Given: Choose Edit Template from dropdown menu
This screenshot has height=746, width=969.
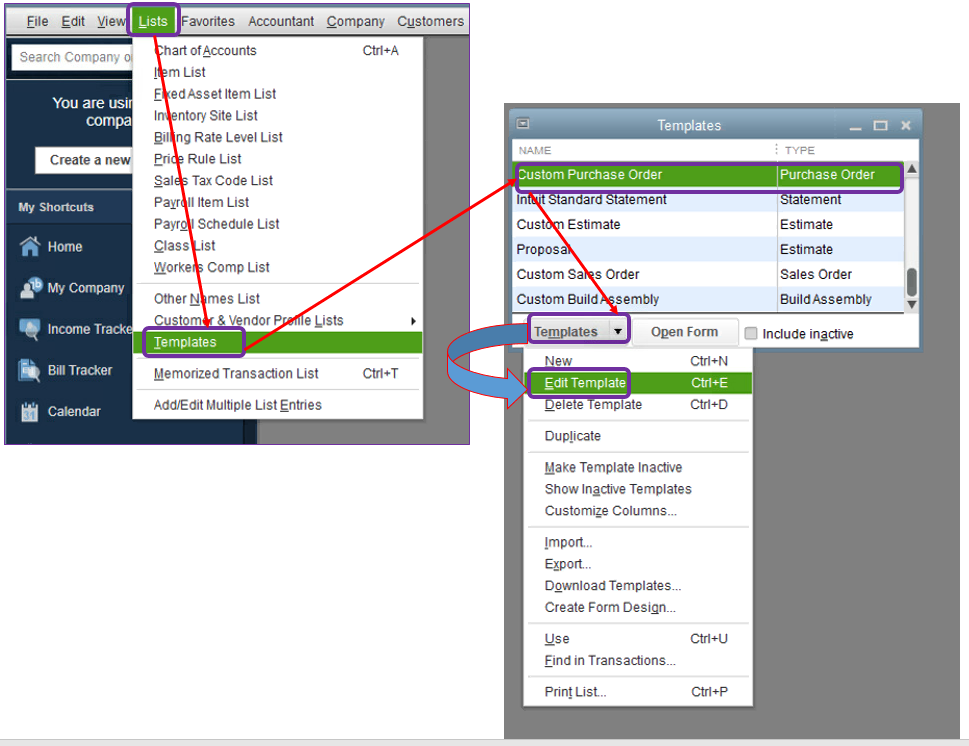Looking at the screenshot, I should [x=638, y=383].
